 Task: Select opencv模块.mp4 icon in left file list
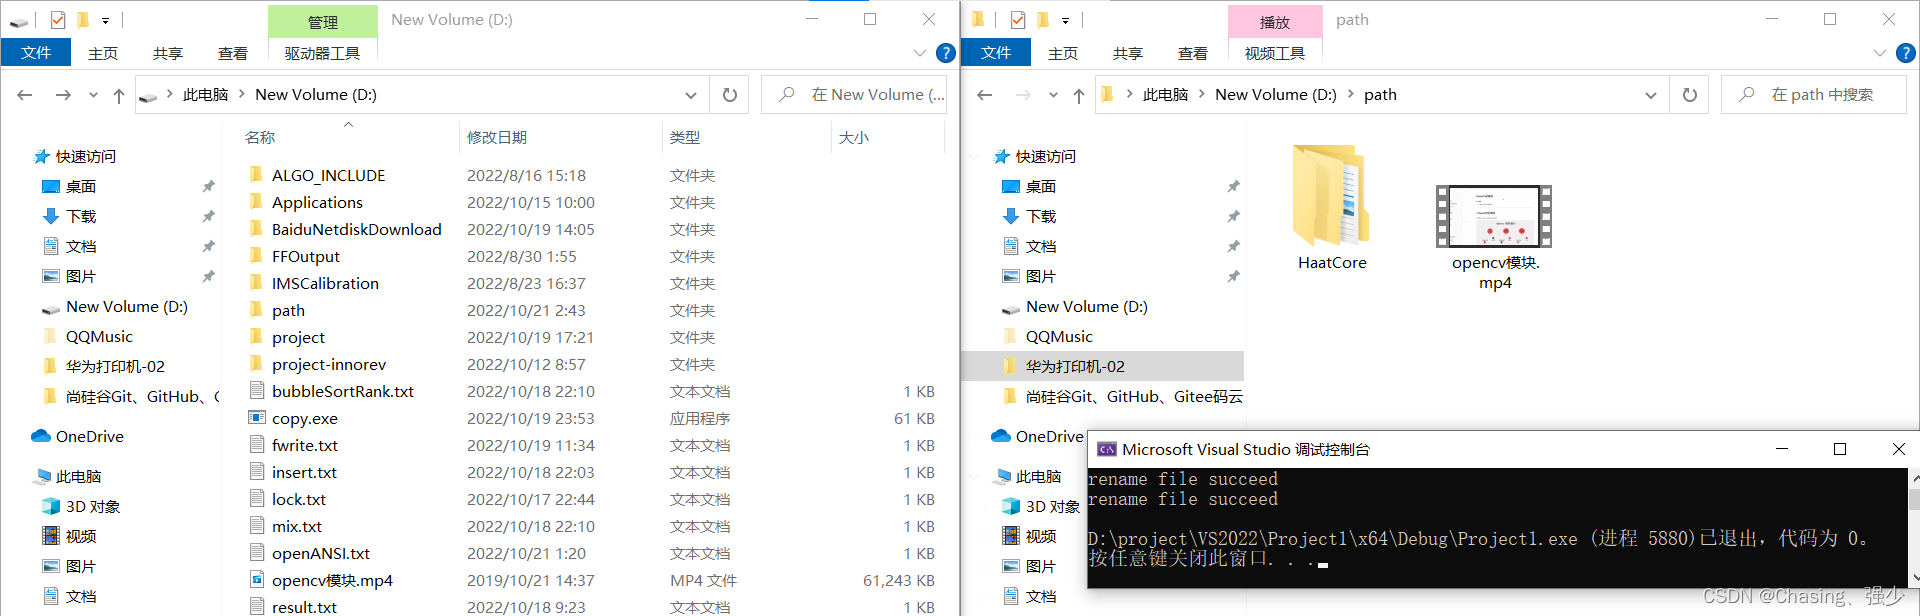(x=256, y=580)
